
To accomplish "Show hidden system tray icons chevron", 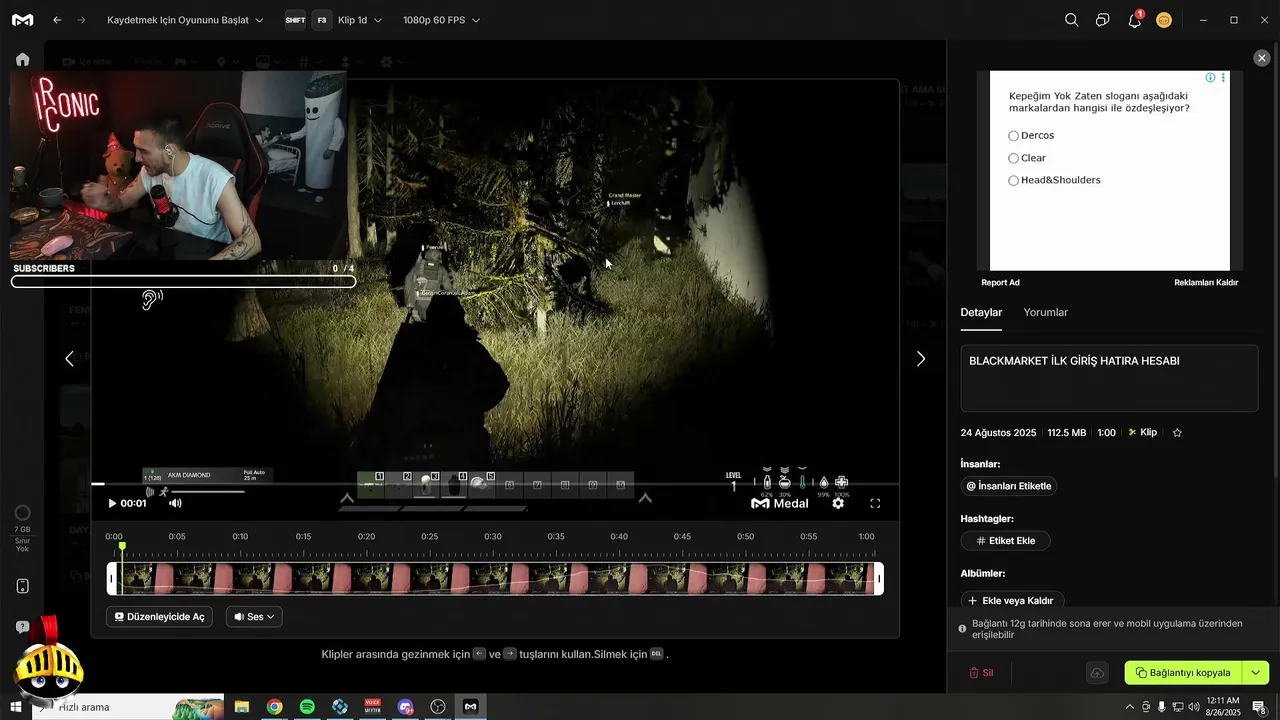I will (x=1130, y=707).
